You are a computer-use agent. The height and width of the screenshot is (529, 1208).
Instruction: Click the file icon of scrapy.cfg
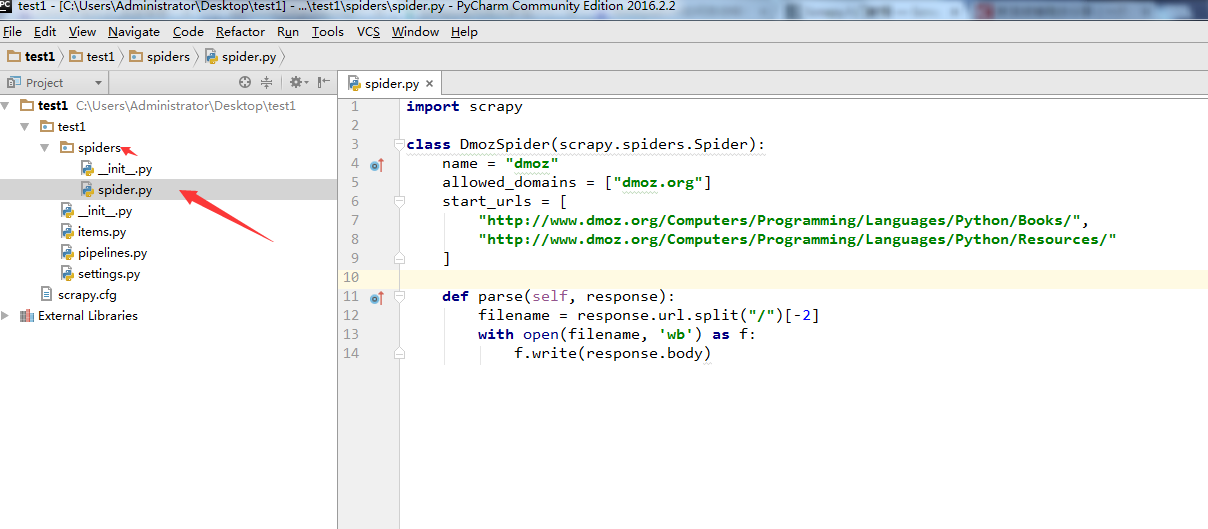point(47,294)
